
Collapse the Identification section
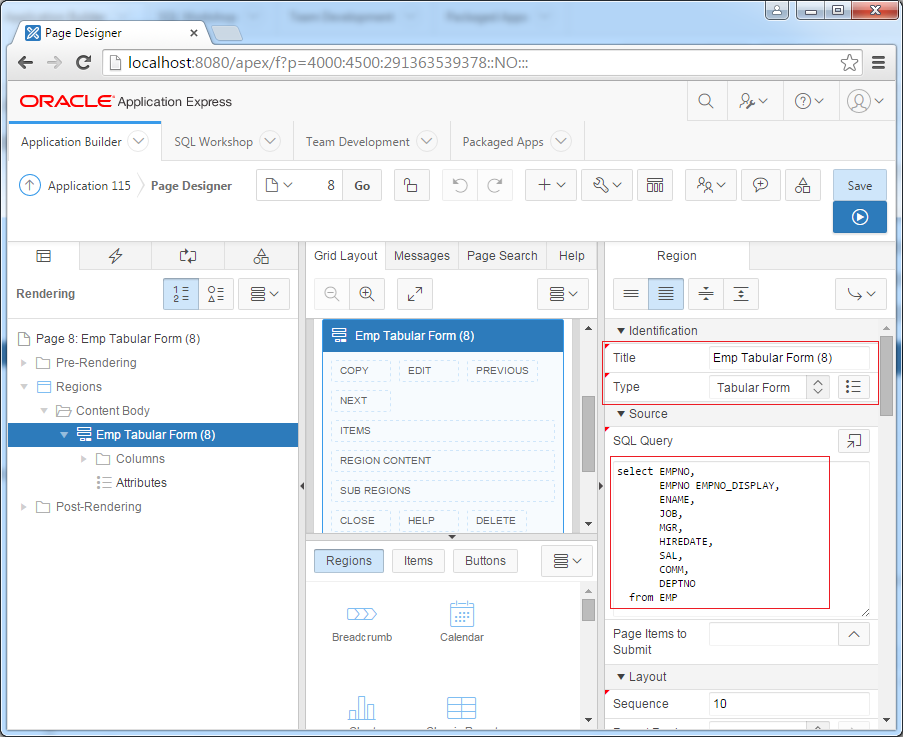click(621, 331)
